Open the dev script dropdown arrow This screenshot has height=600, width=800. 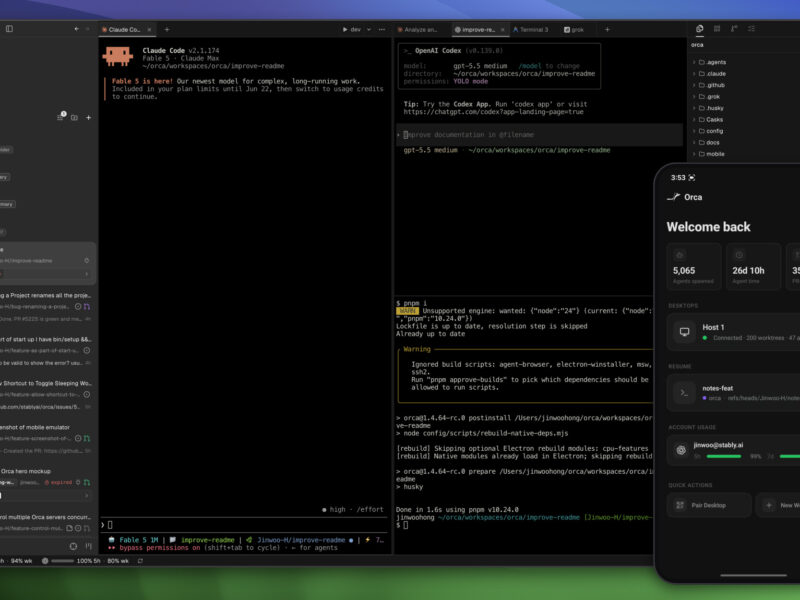click(x=369, y=30)
